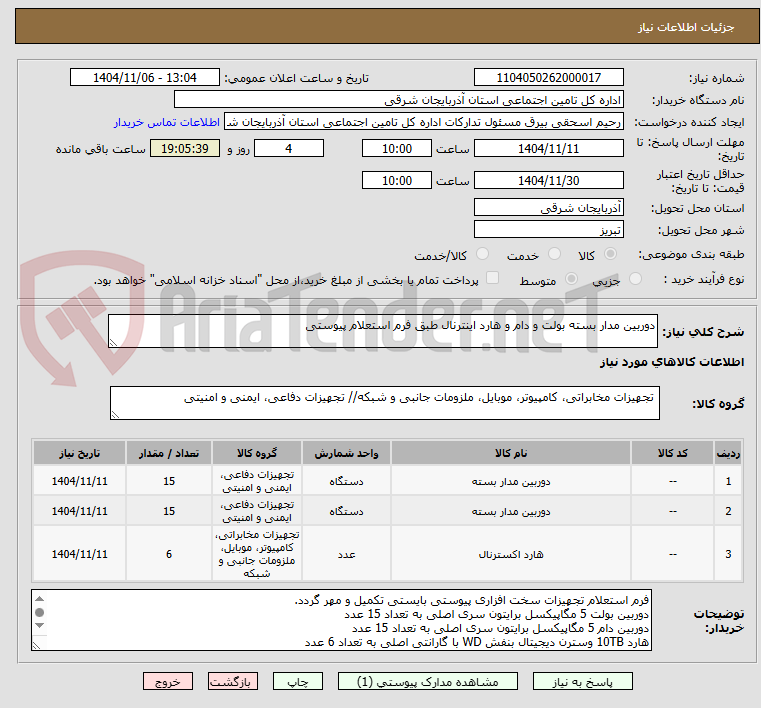The height and width of the screenshot is (708, 761).
Task: Click the delivery province field آذربایجان شرقی
Action: 548,208
